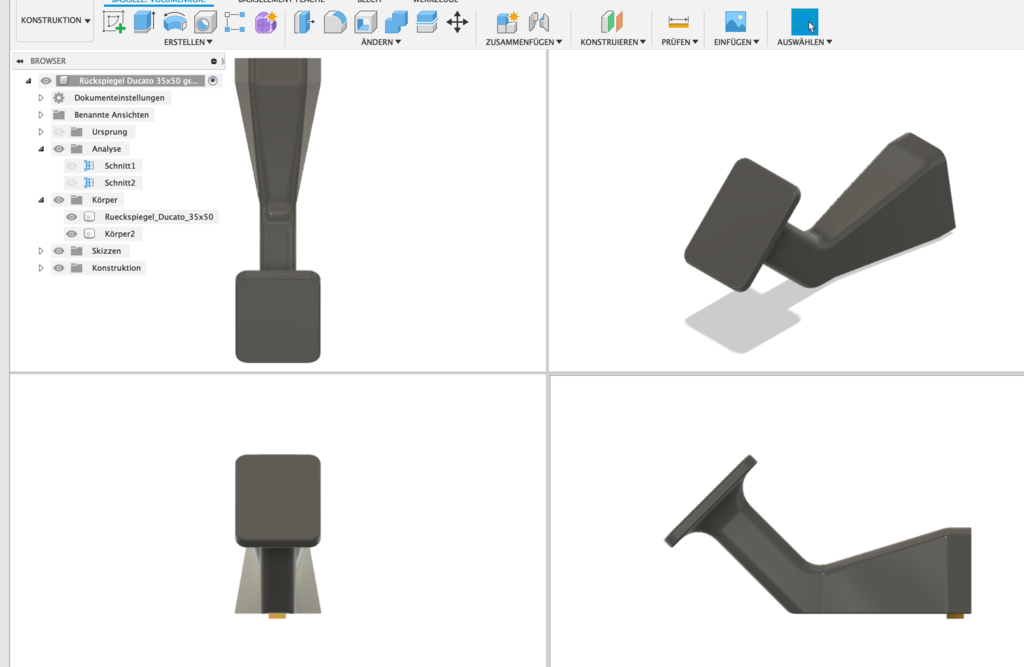Open the purple Create Form tool
The width and height of the screenshot is (1024, 667).
[x=265, y=22]
